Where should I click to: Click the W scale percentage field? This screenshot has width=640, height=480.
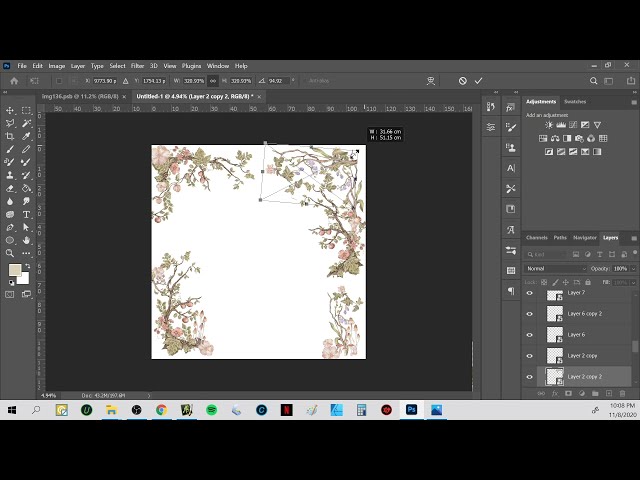(194, 81)
